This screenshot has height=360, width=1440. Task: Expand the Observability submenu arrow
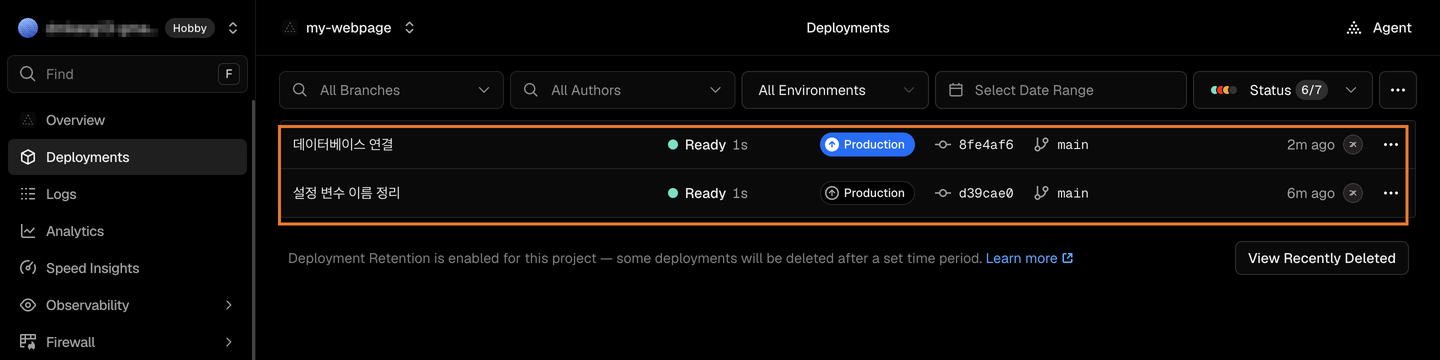pos(229,305)
